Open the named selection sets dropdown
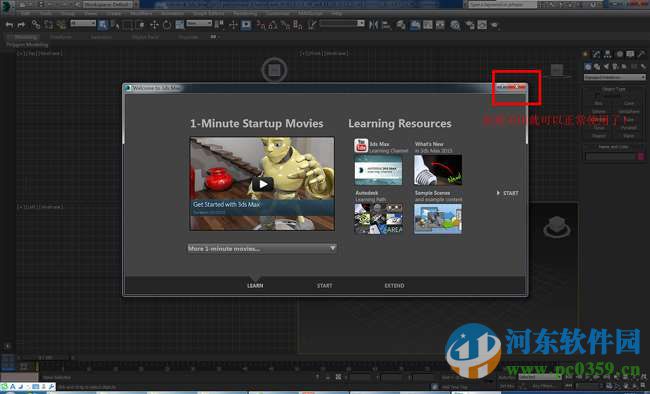 click(342, 24)
